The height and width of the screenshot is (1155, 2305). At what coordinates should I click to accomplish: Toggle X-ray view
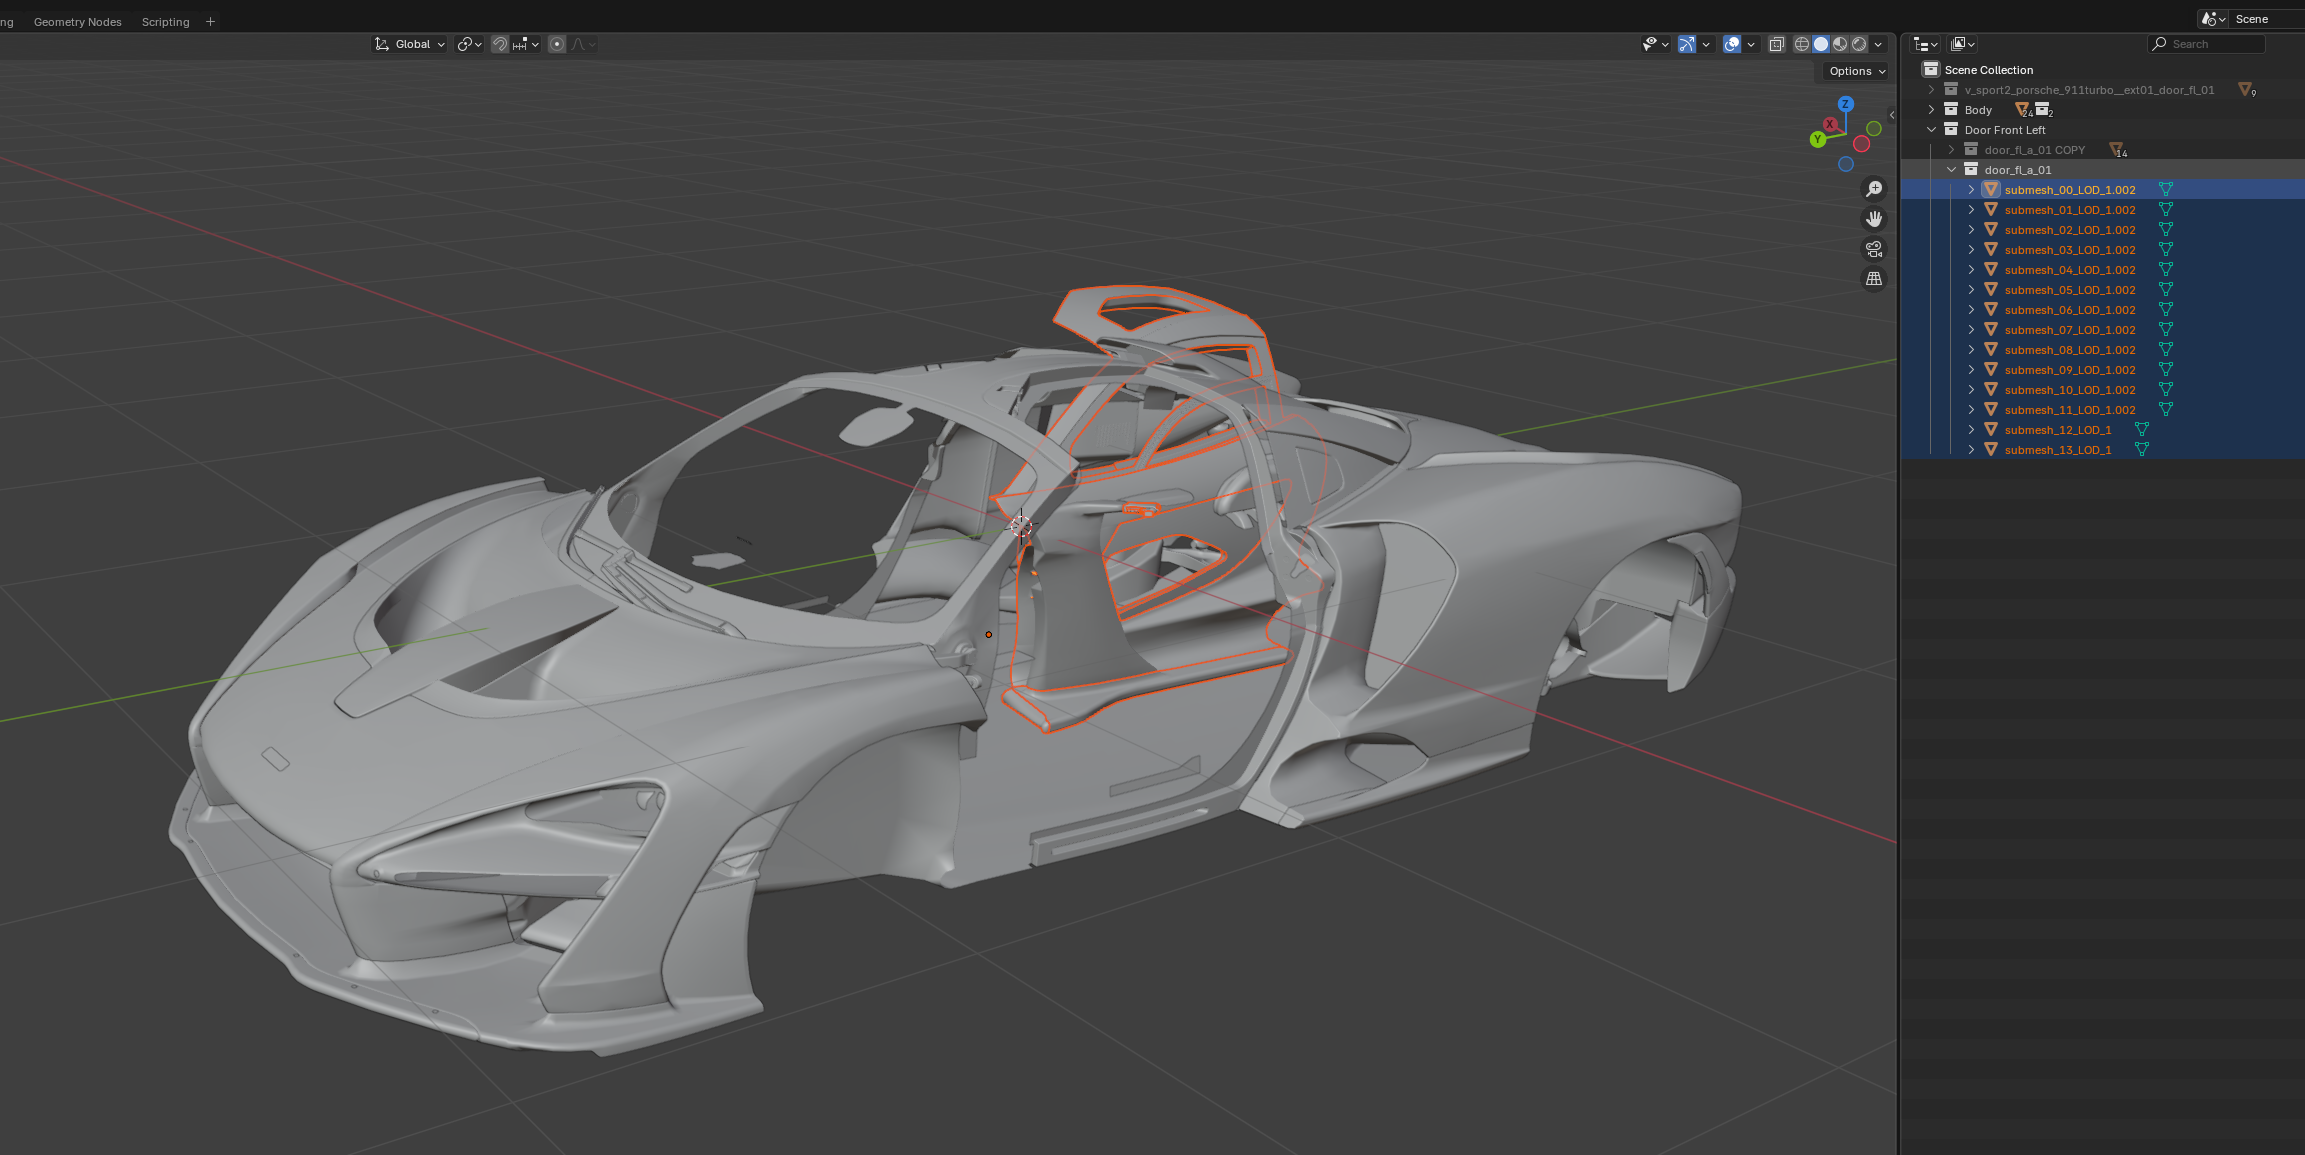pyautogui.click(x=1776, y=44)
